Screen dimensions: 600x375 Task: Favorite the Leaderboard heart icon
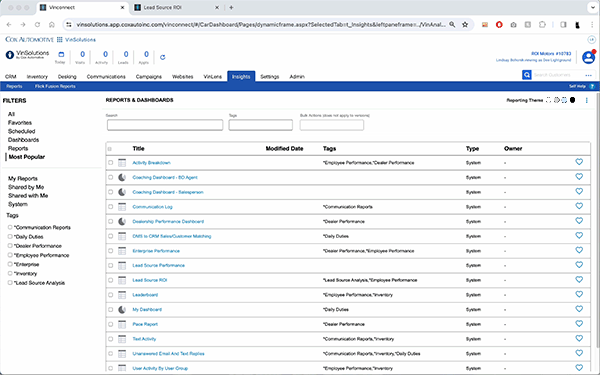579,294
